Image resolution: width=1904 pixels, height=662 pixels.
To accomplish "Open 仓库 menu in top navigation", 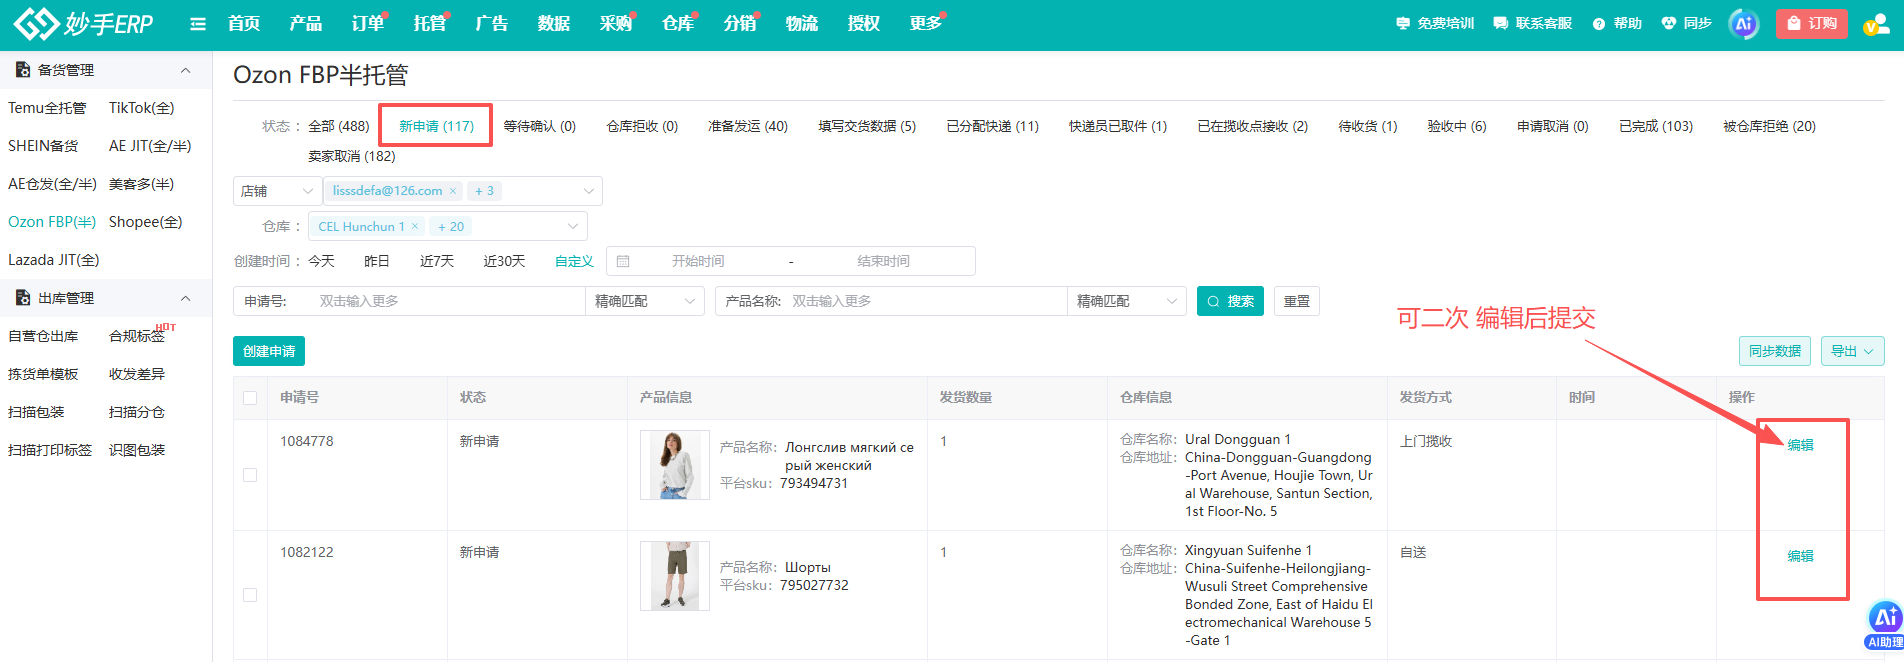I will tap(678, 23).
